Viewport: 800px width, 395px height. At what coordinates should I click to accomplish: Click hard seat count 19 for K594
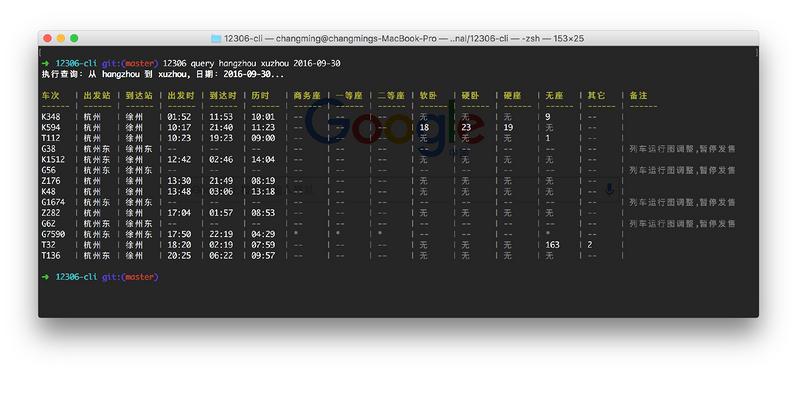pos(508,128)
